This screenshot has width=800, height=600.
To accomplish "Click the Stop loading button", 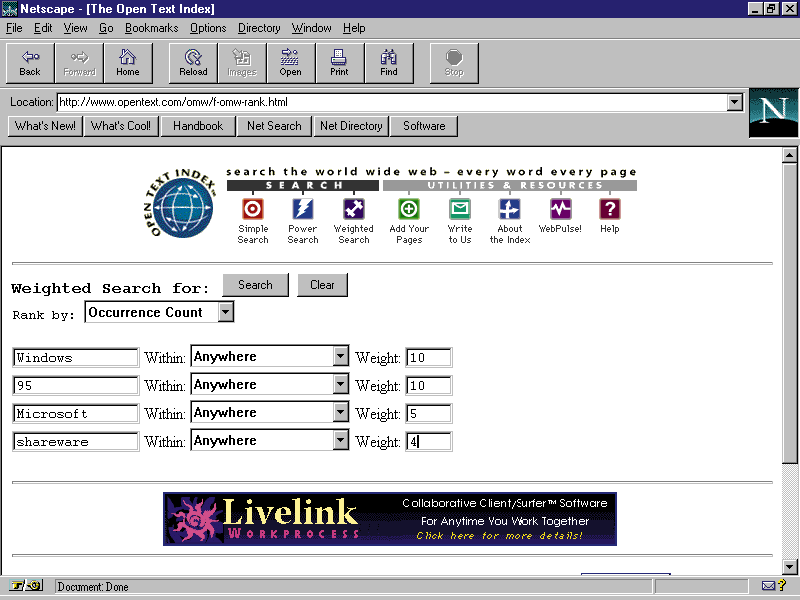I will coord(454,63).
